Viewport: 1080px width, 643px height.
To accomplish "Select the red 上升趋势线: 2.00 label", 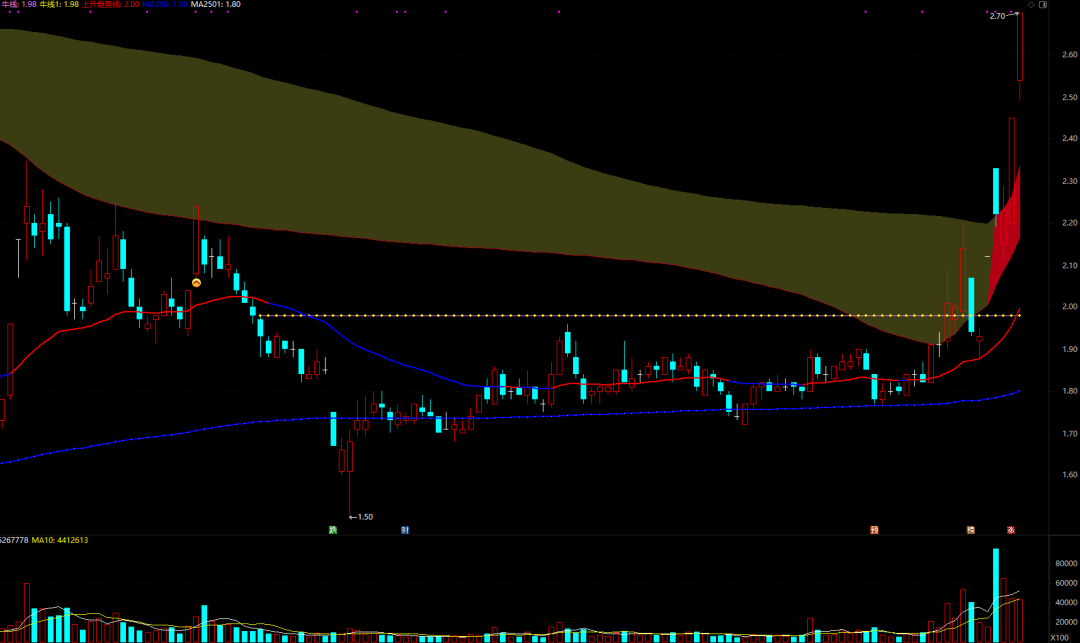I will (x=110, y=4).
